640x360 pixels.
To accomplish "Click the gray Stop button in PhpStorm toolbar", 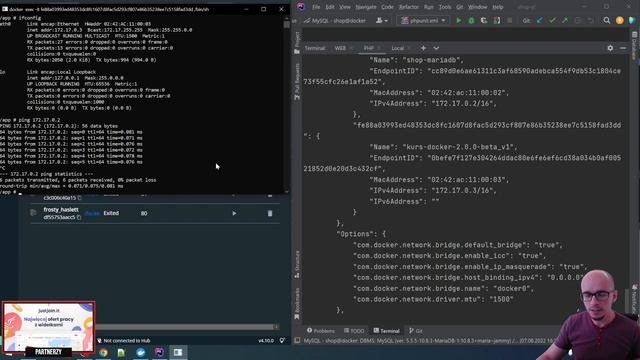I will pyautogui.click(x=509, y=20).
